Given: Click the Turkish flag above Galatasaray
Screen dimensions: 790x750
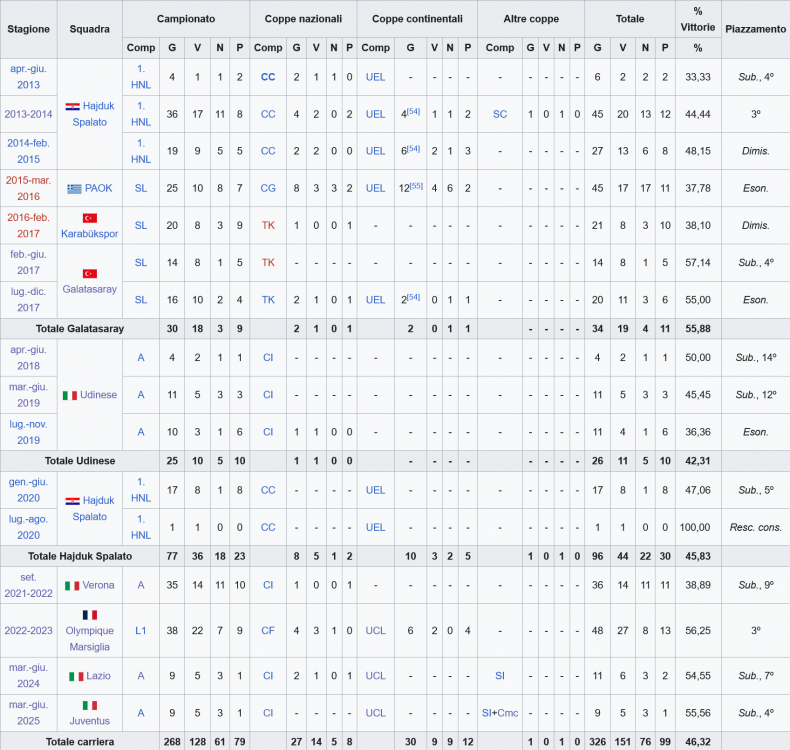Looking at the screenshot, I should pyautogui.click(x=90, y=274).
